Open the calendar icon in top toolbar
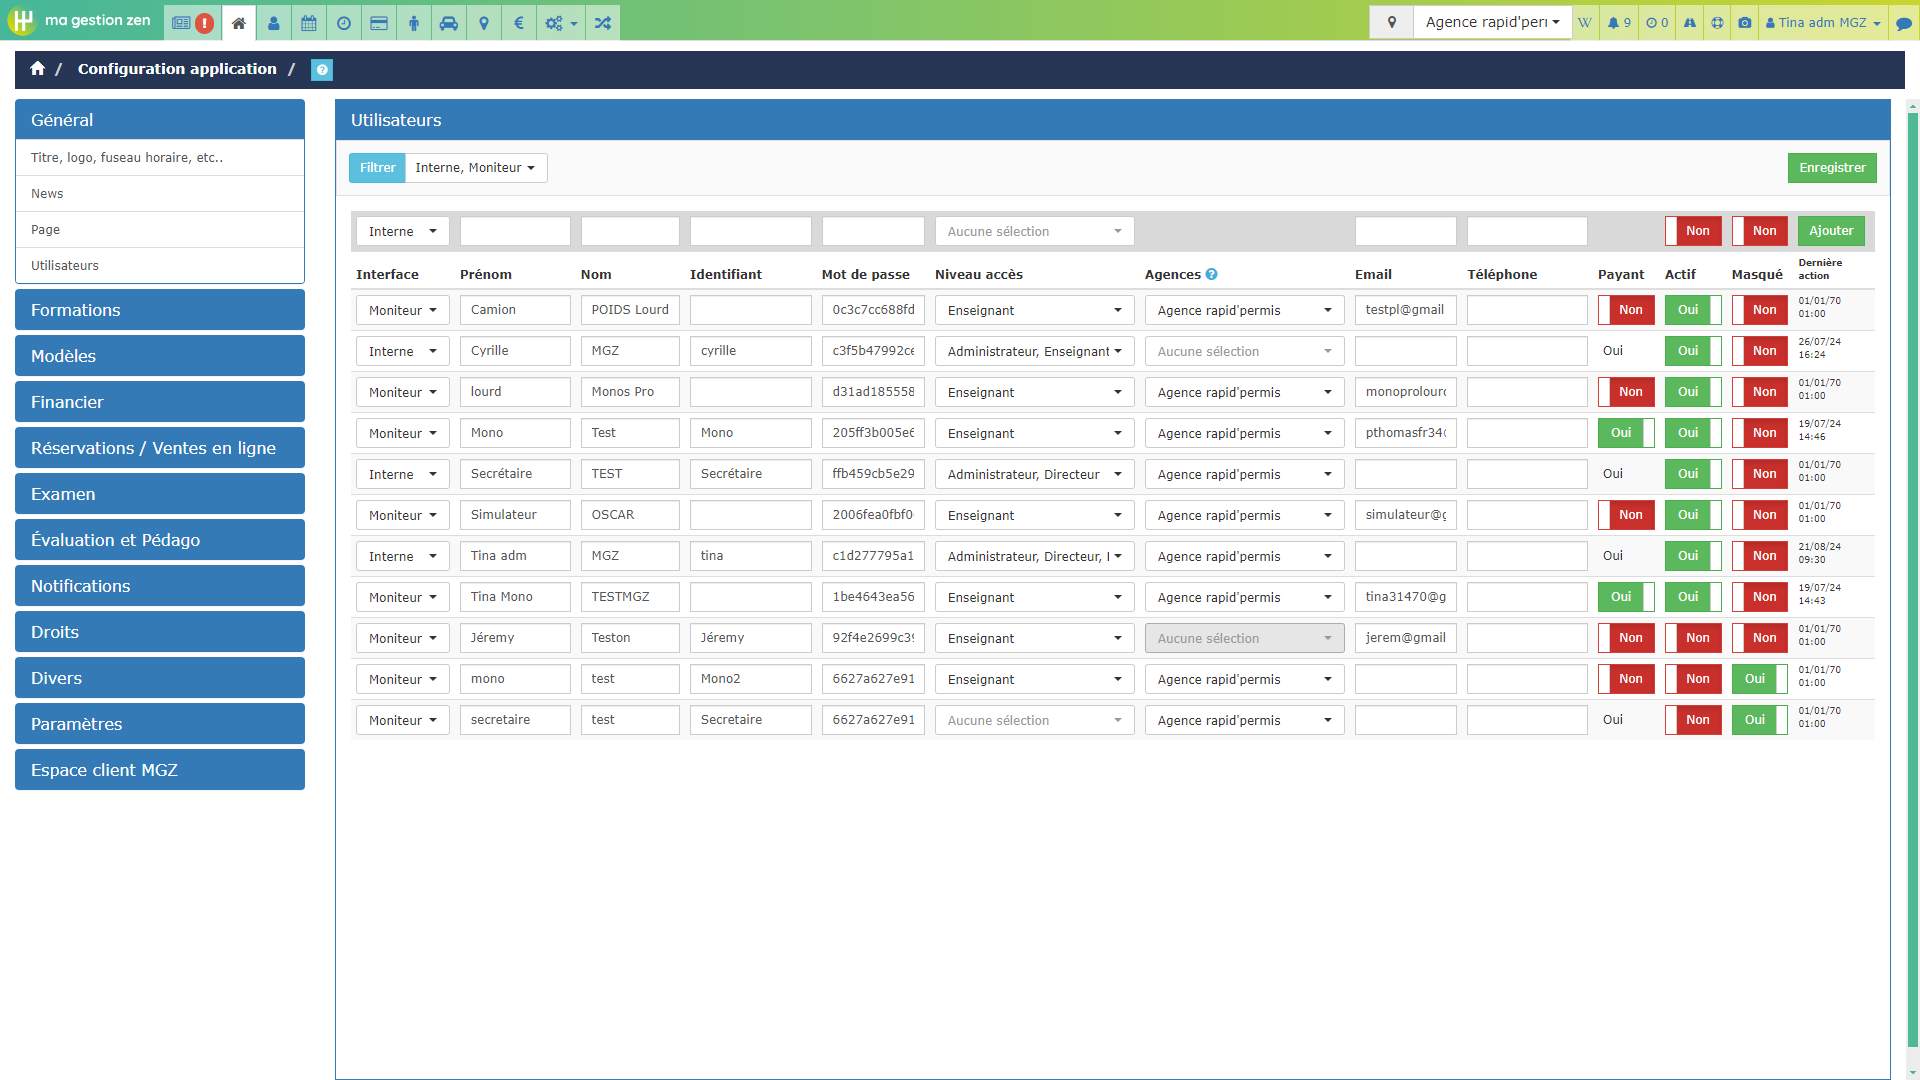The width and height of the screenshot is (1920, 1080). tap(309, 22)
